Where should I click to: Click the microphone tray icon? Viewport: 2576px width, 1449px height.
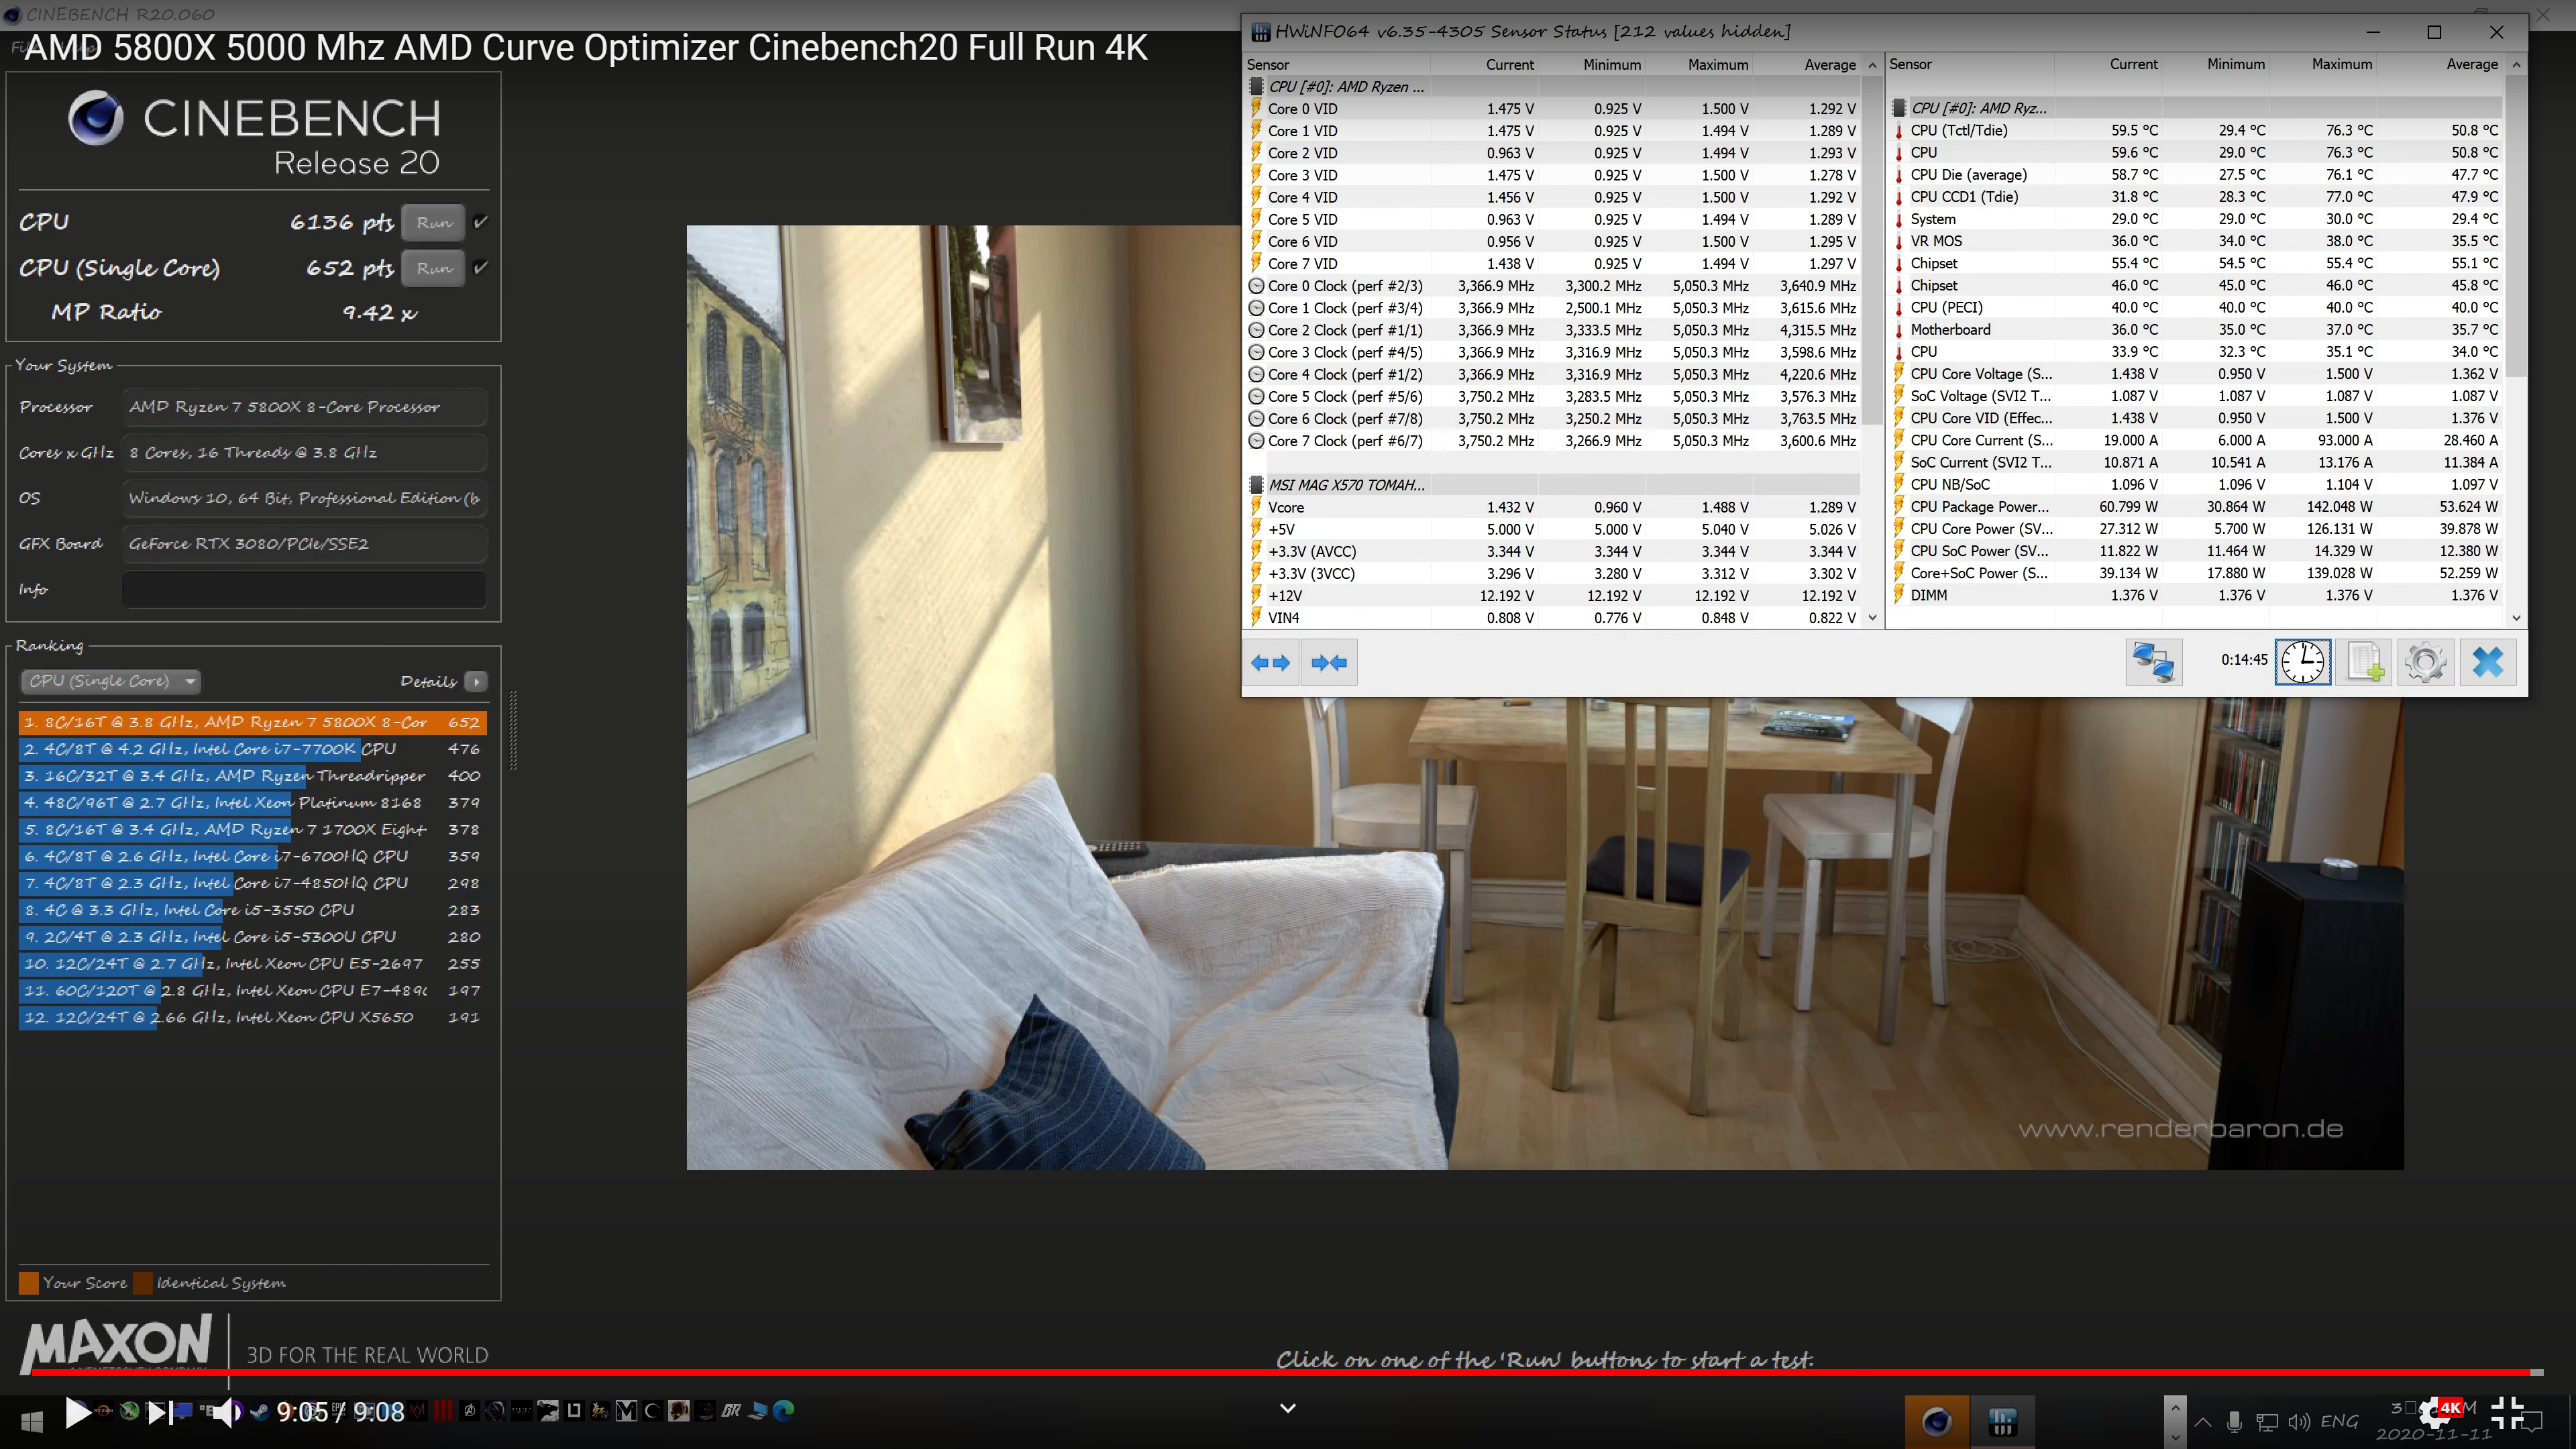point(2234,1421)
